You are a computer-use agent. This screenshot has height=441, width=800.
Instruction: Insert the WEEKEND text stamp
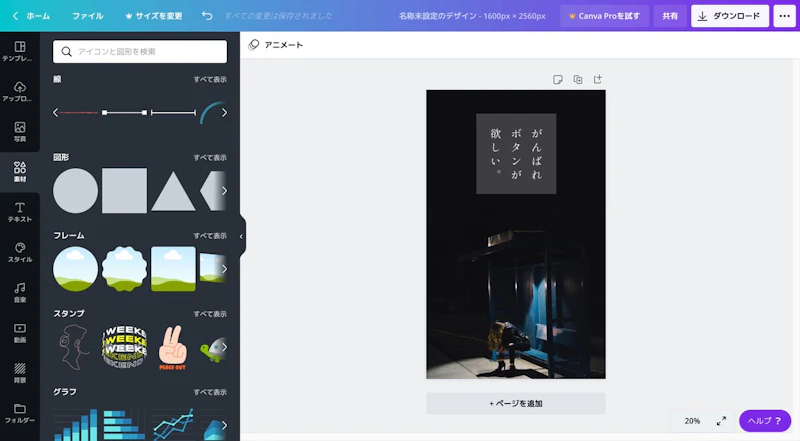click(124, 347)
